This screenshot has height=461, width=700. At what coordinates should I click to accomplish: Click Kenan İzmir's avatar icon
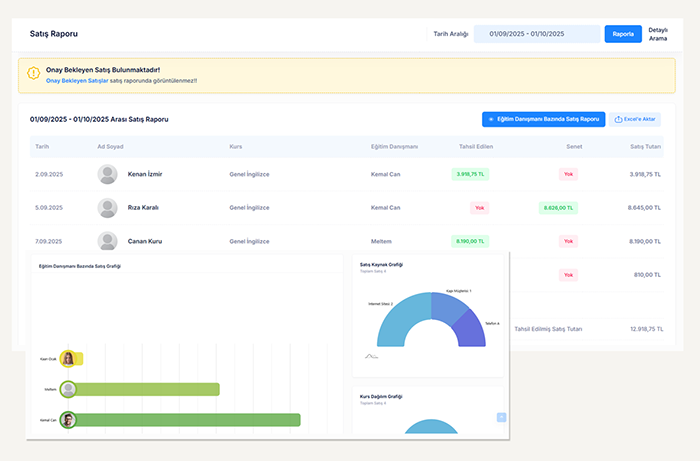pyautogui.click(x=108, y=174)
